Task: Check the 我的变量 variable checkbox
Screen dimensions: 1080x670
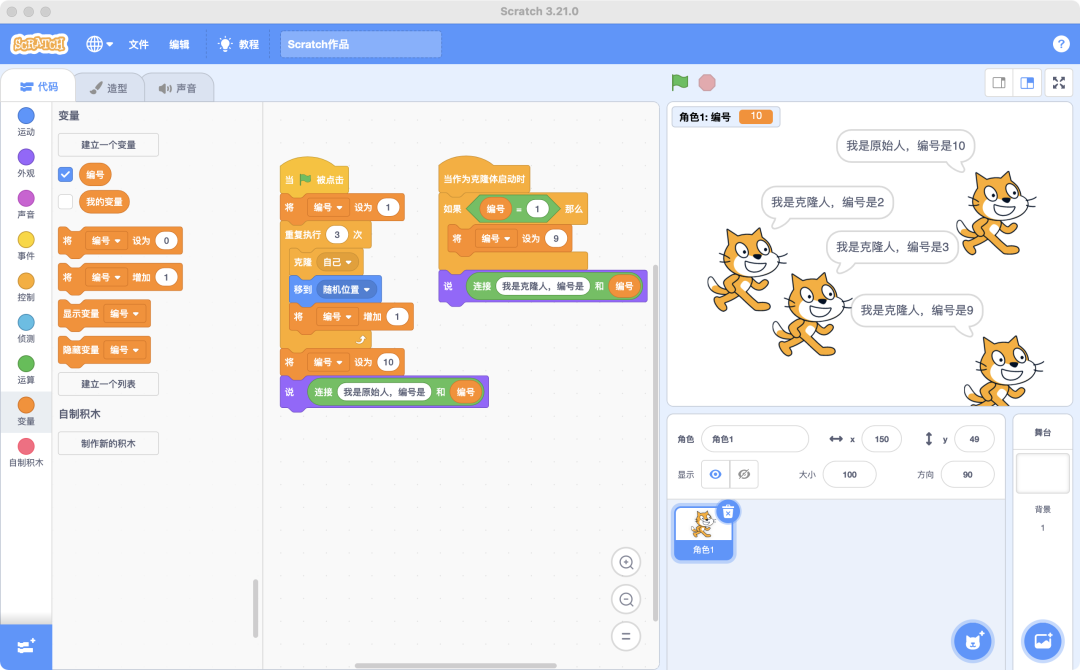Action: pos(65,202)
